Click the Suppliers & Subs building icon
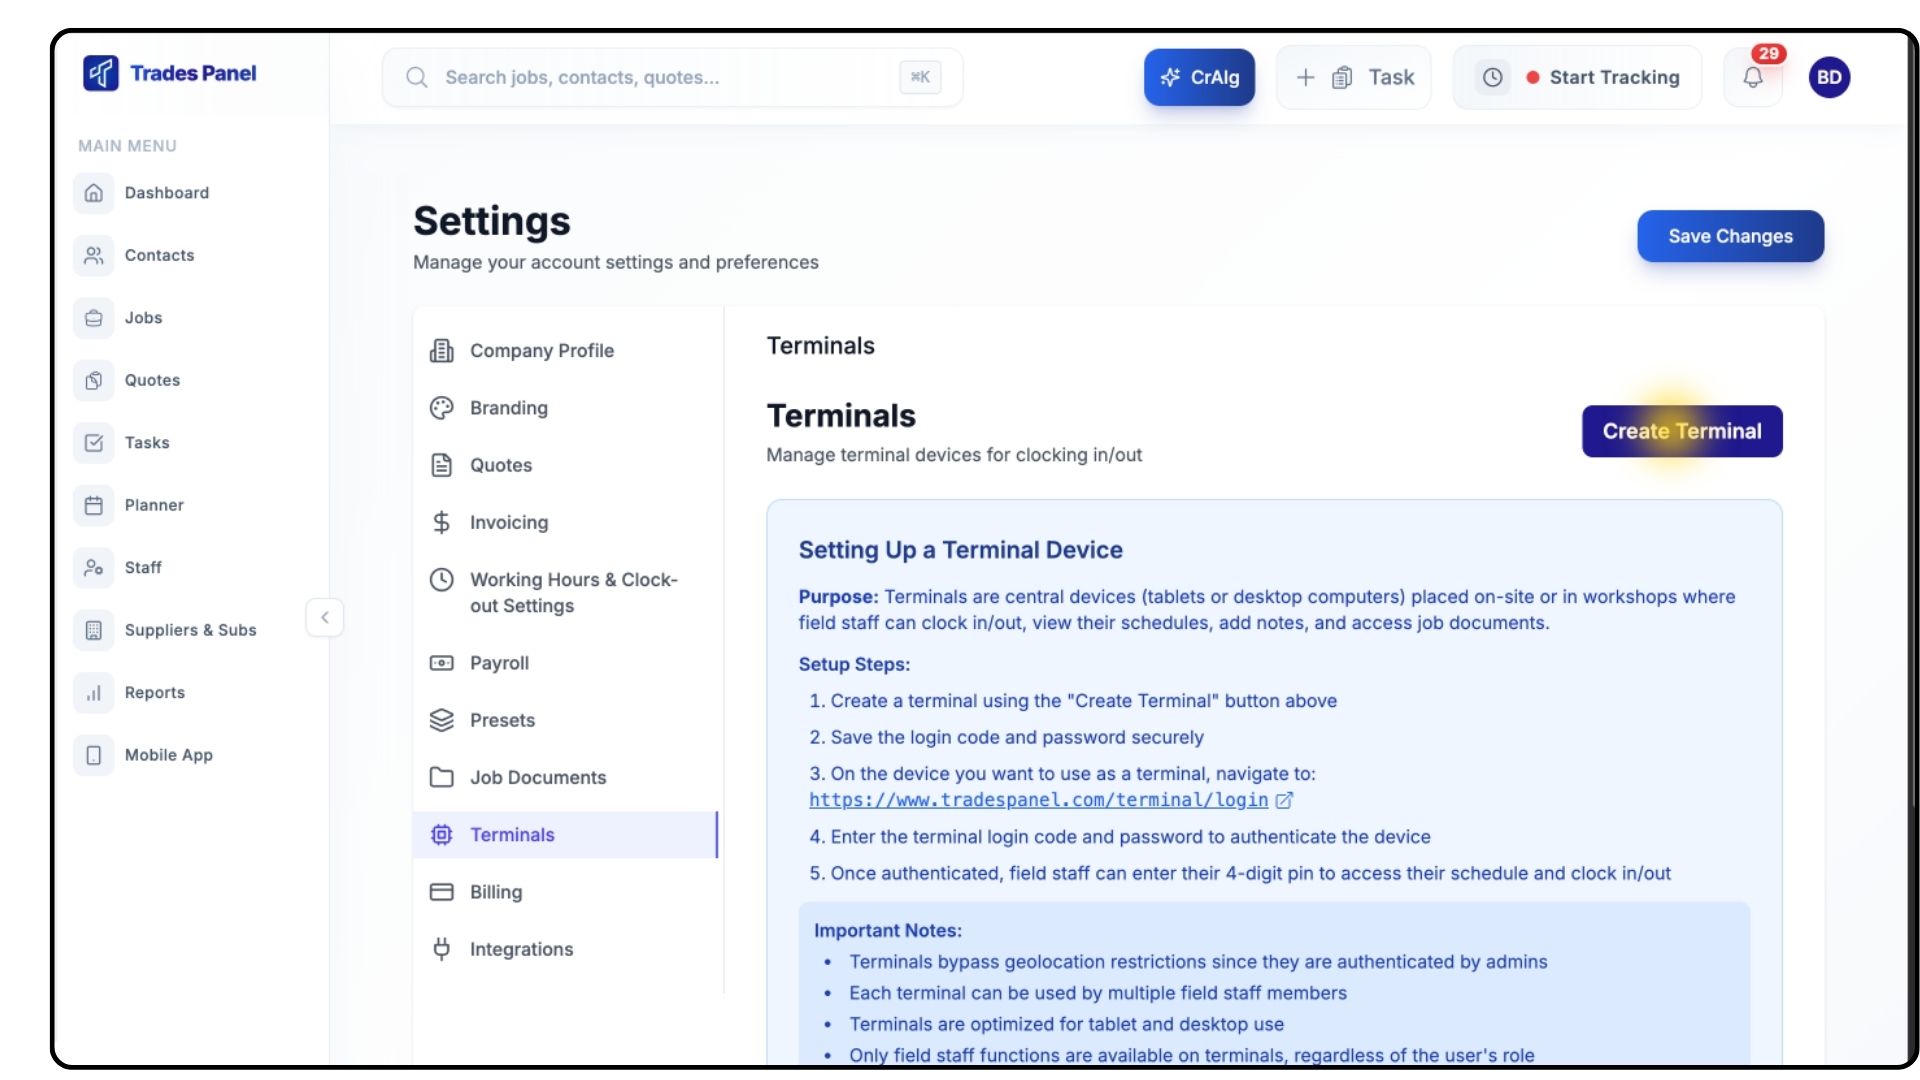 [94, 630]
